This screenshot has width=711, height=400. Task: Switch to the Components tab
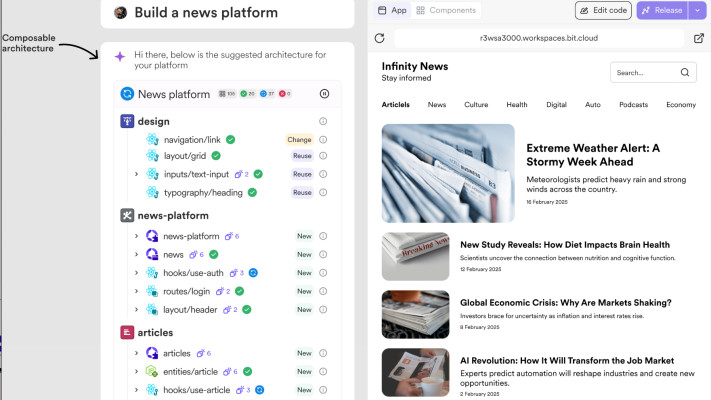point(446,10)
